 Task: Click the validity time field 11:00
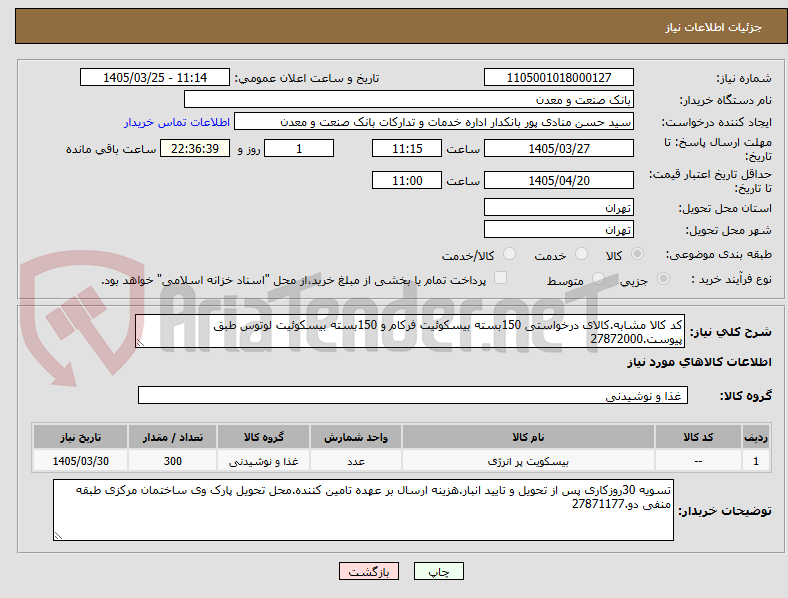pos(407,180)
